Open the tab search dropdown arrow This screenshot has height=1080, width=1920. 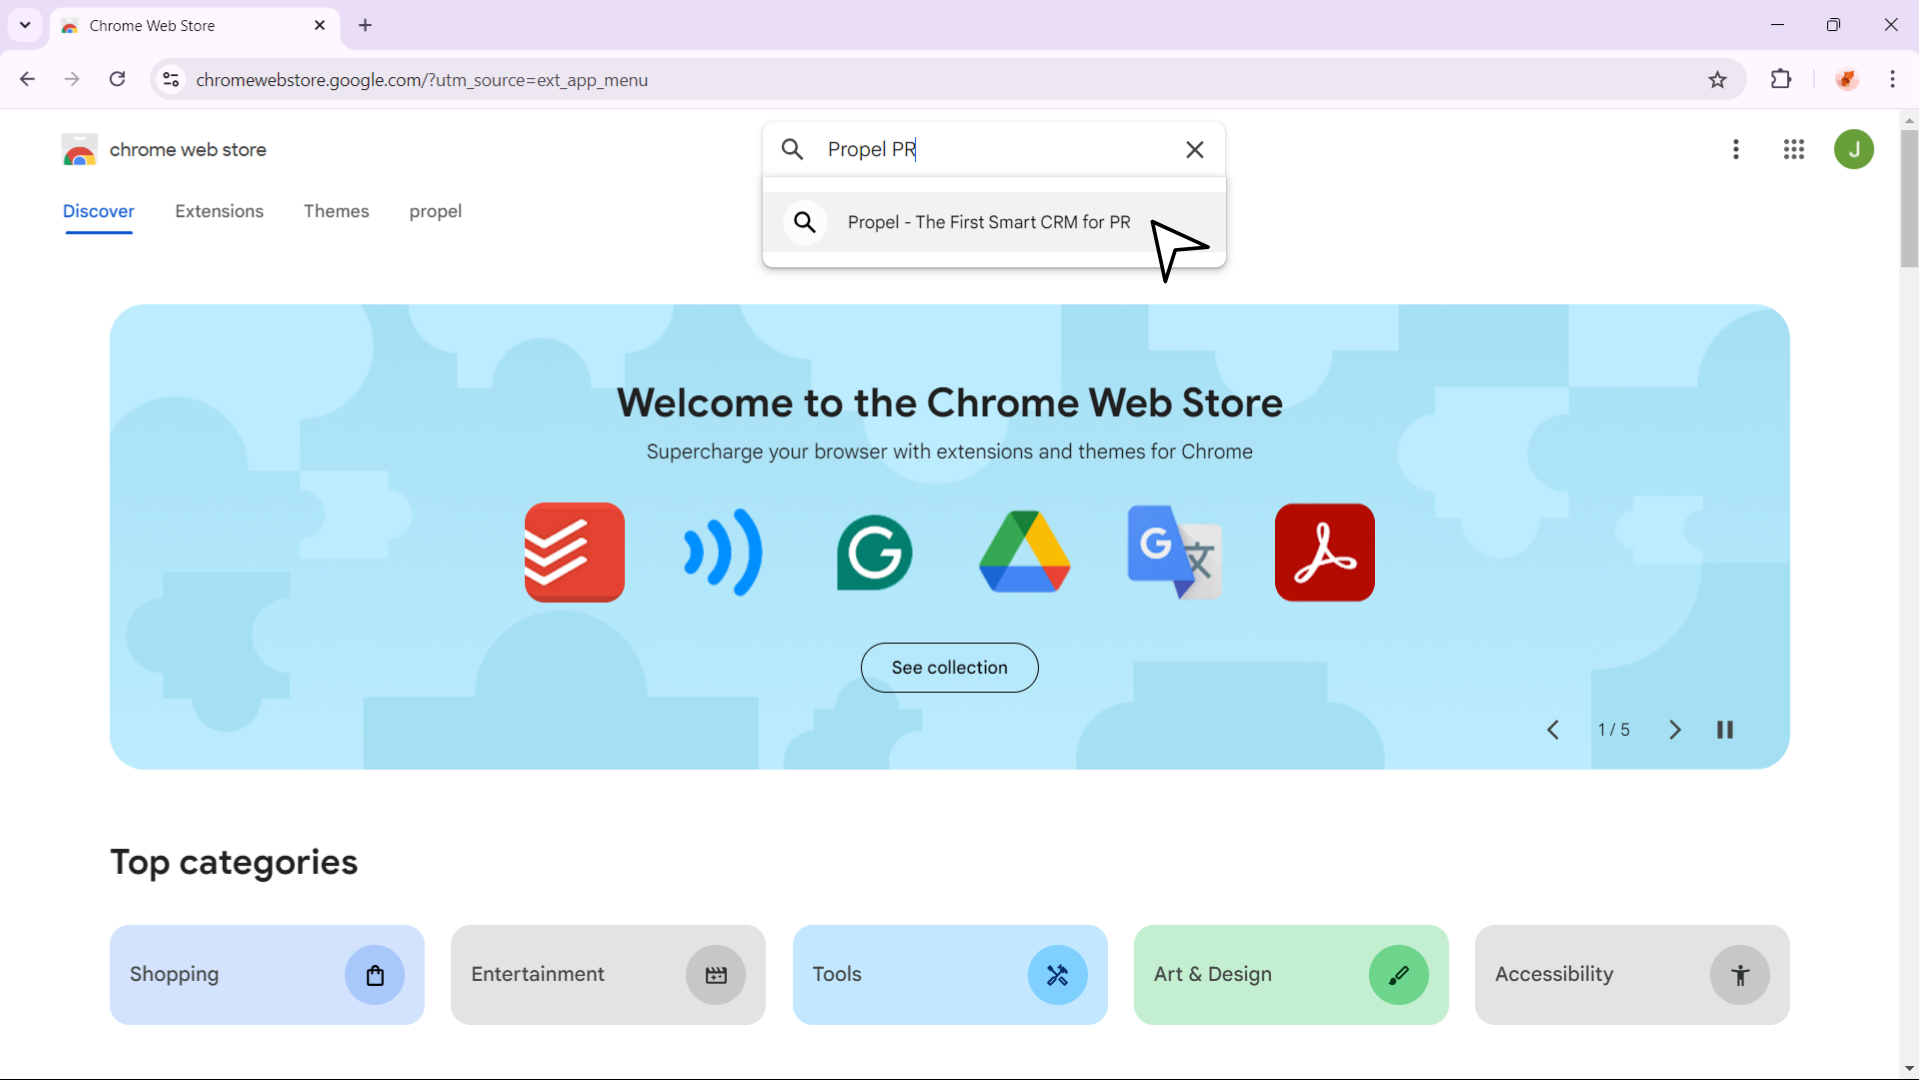click(25, 25)
